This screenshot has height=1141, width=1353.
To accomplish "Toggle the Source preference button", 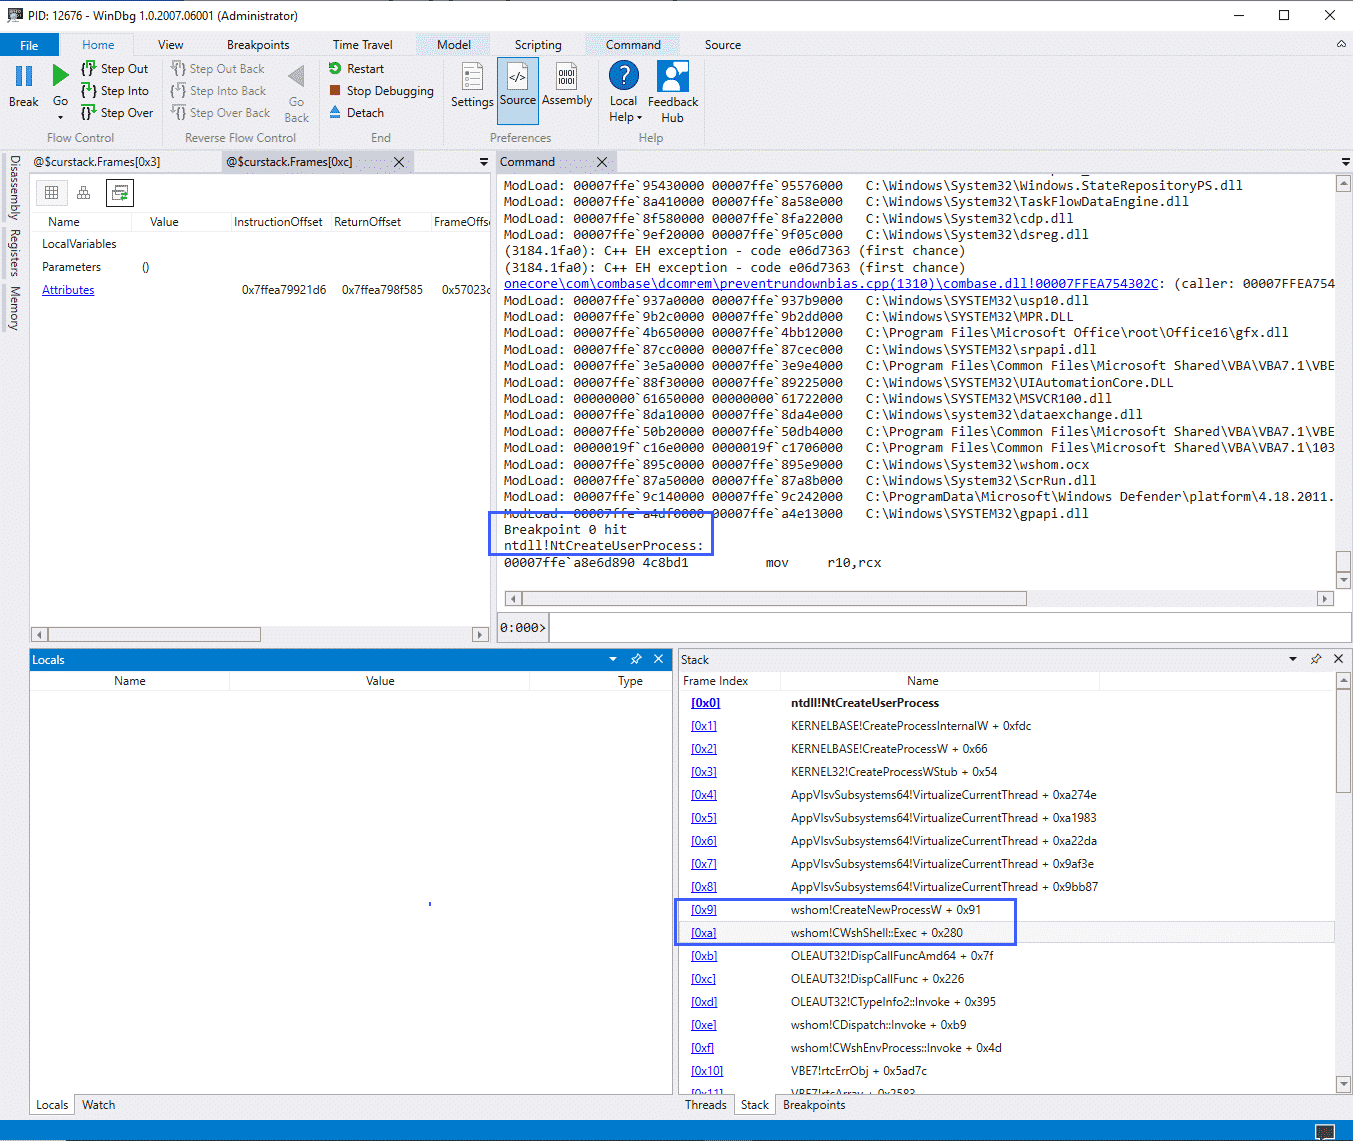I will click(x=518, y=90).
